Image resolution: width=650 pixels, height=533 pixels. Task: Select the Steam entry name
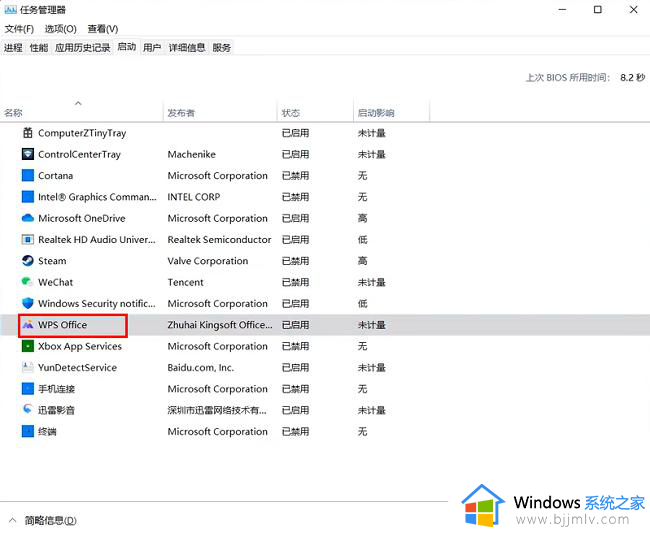[x=52, y=261]
